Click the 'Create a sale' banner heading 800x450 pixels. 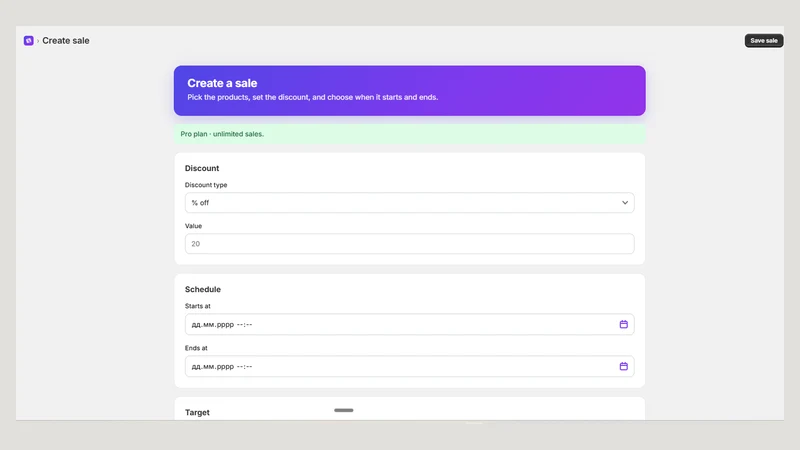tap(222, 83)
